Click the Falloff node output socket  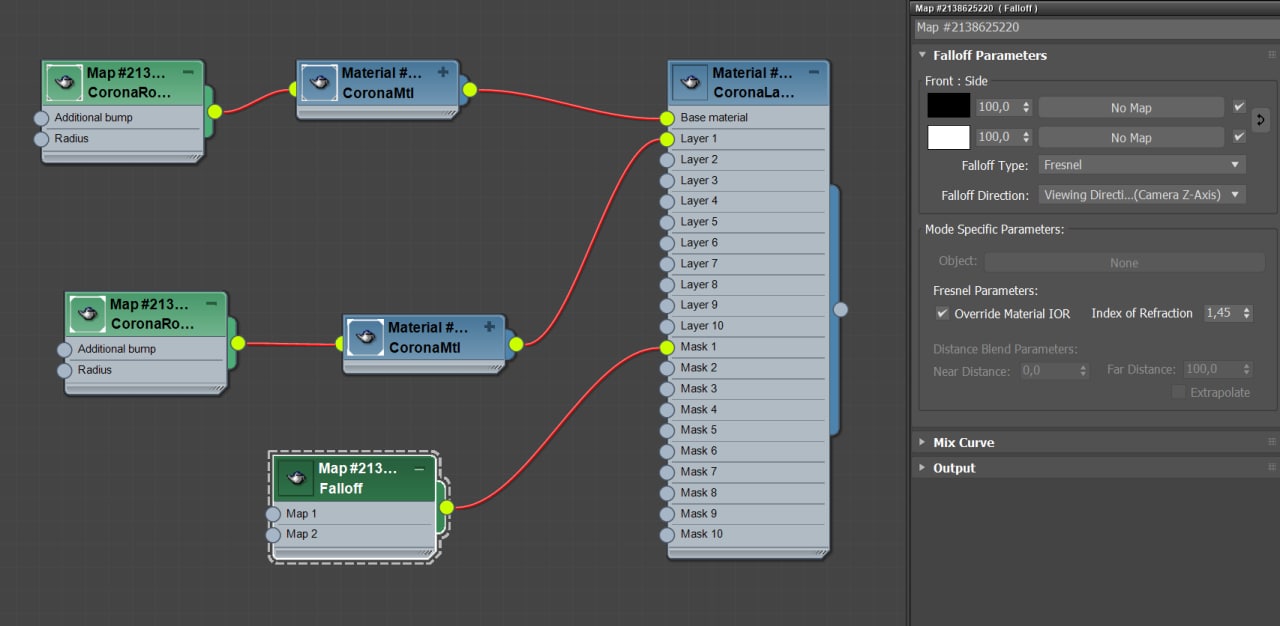click(x=446, y=508)
